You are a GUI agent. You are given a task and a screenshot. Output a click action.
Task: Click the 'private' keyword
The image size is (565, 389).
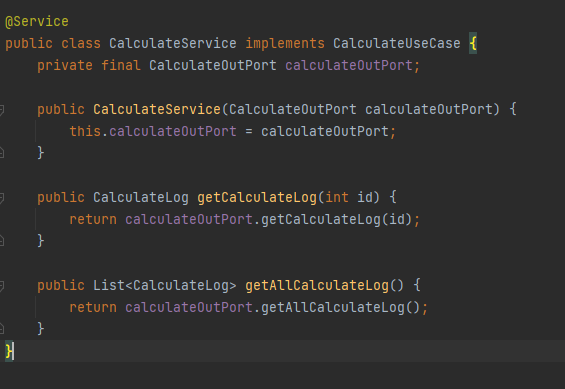(x=65, y=66)
